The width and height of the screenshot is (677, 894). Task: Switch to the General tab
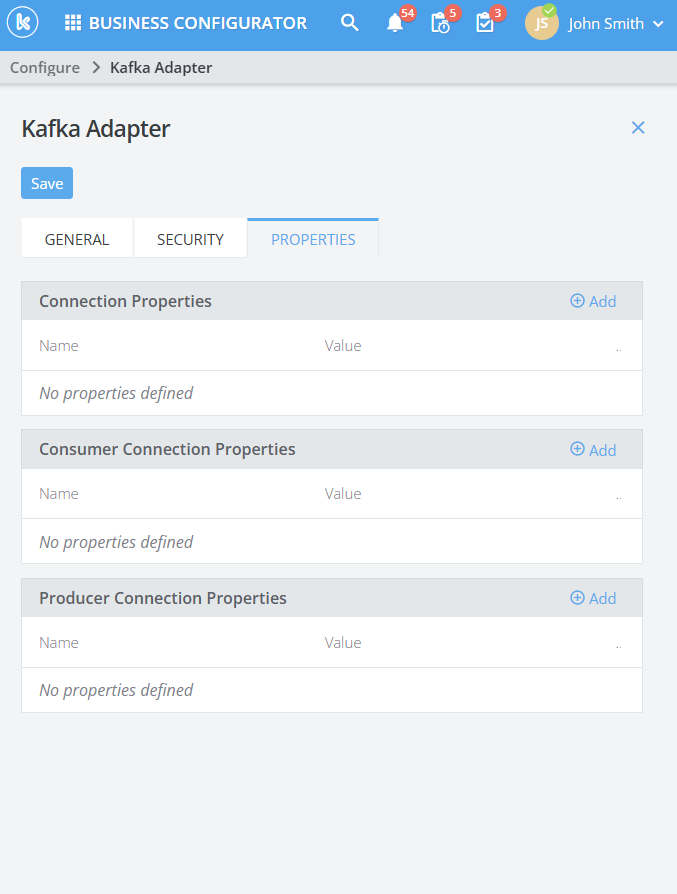77,239
